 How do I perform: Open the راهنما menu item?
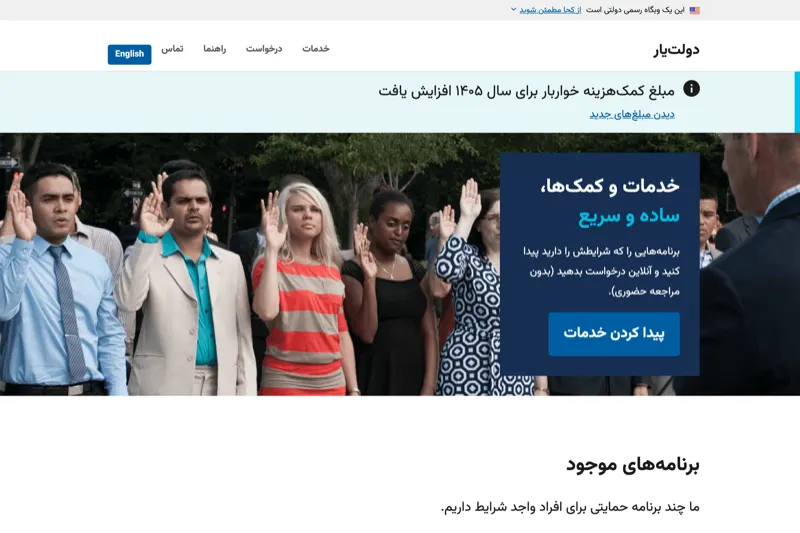(x=215, y=48)
